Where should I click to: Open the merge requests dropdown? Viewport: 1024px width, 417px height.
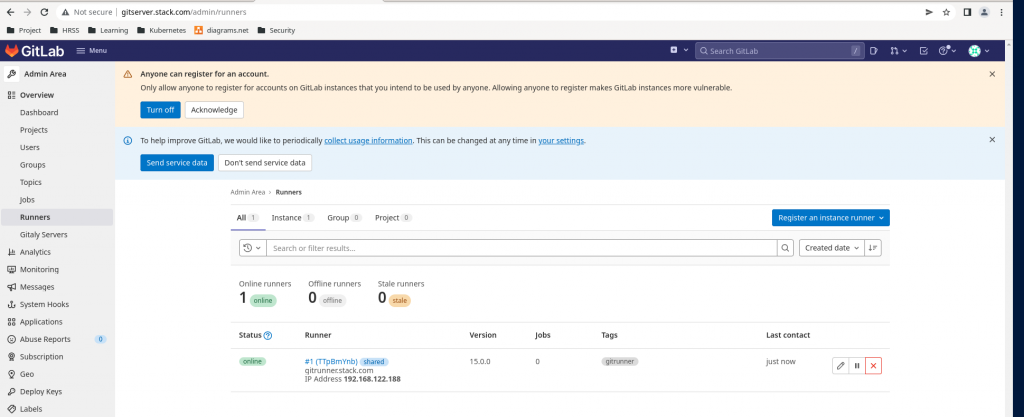[x=899, y=51]
